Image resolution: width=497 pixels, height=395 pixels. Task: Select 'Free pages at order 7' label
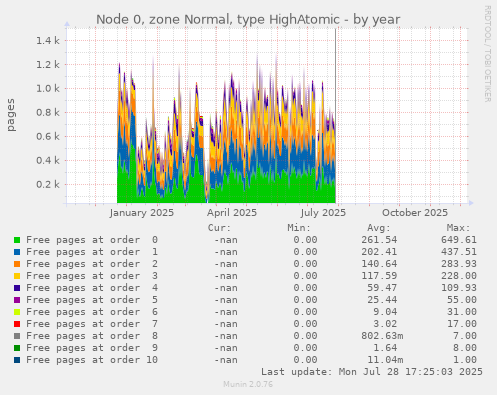[92, 324]
